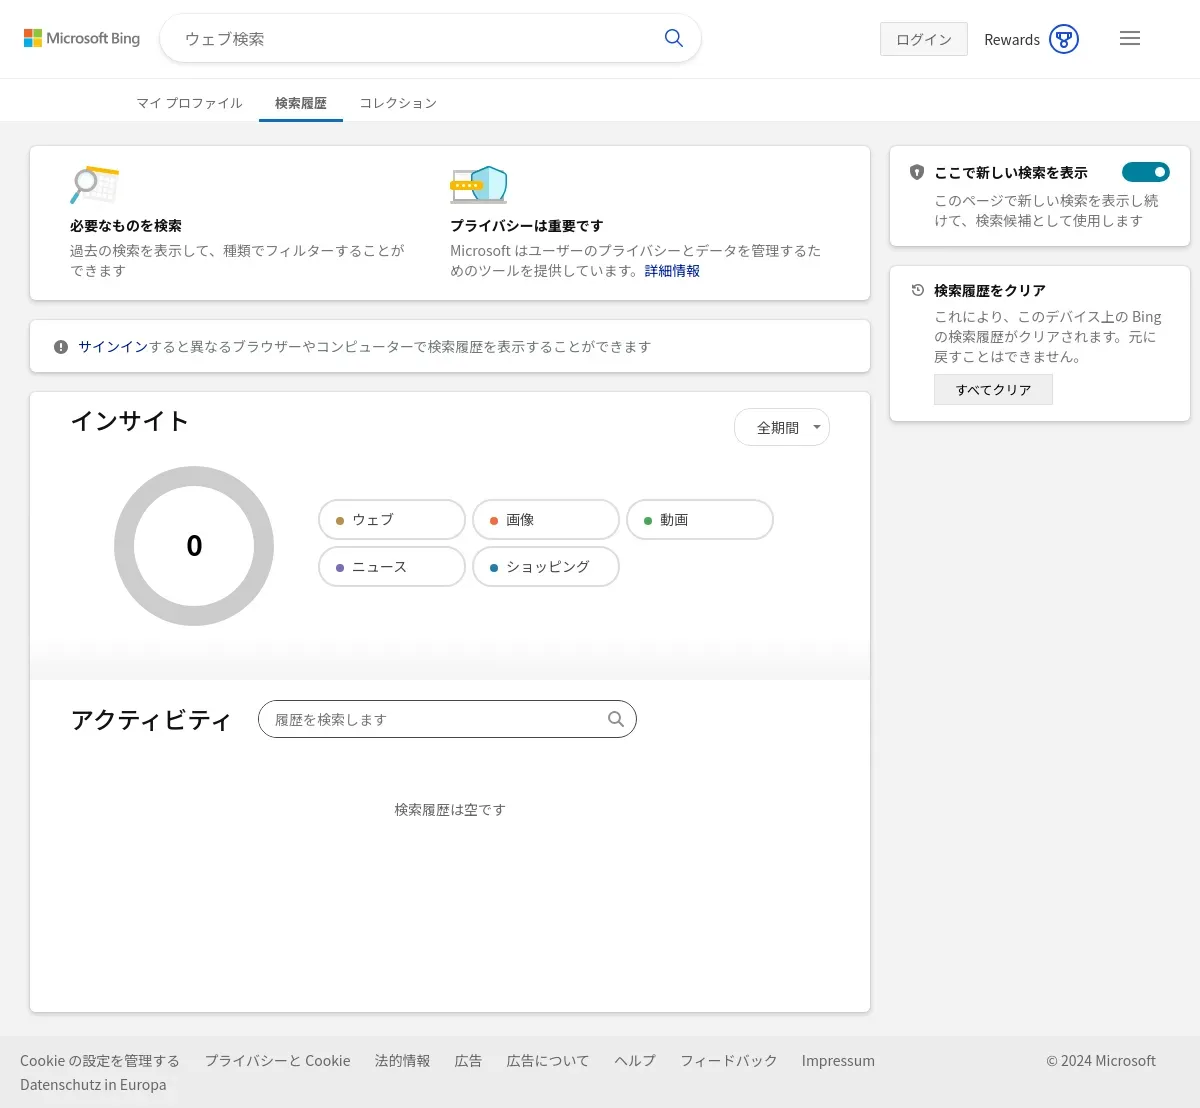Click the Microsoft Bing logo
This screenshot has height=1108, width=1200.
82,38
